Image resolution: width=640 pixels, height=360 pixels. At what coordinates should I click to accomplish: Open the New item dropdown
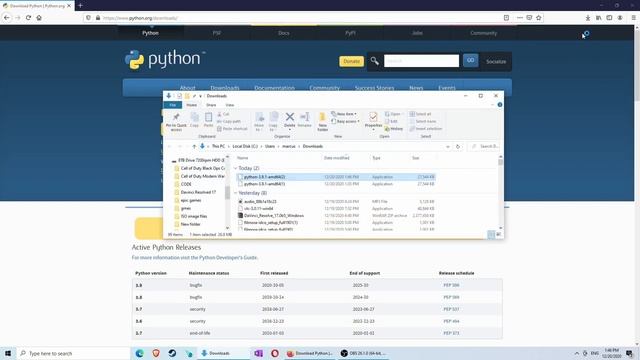[344, 114]
